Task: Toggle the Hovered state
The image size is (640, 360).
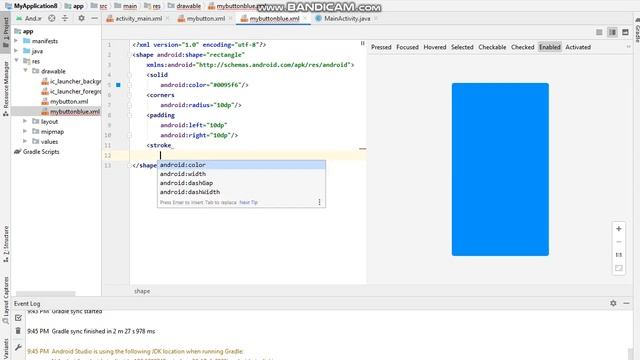Action: pyautogui.click(x=435, y=47)
